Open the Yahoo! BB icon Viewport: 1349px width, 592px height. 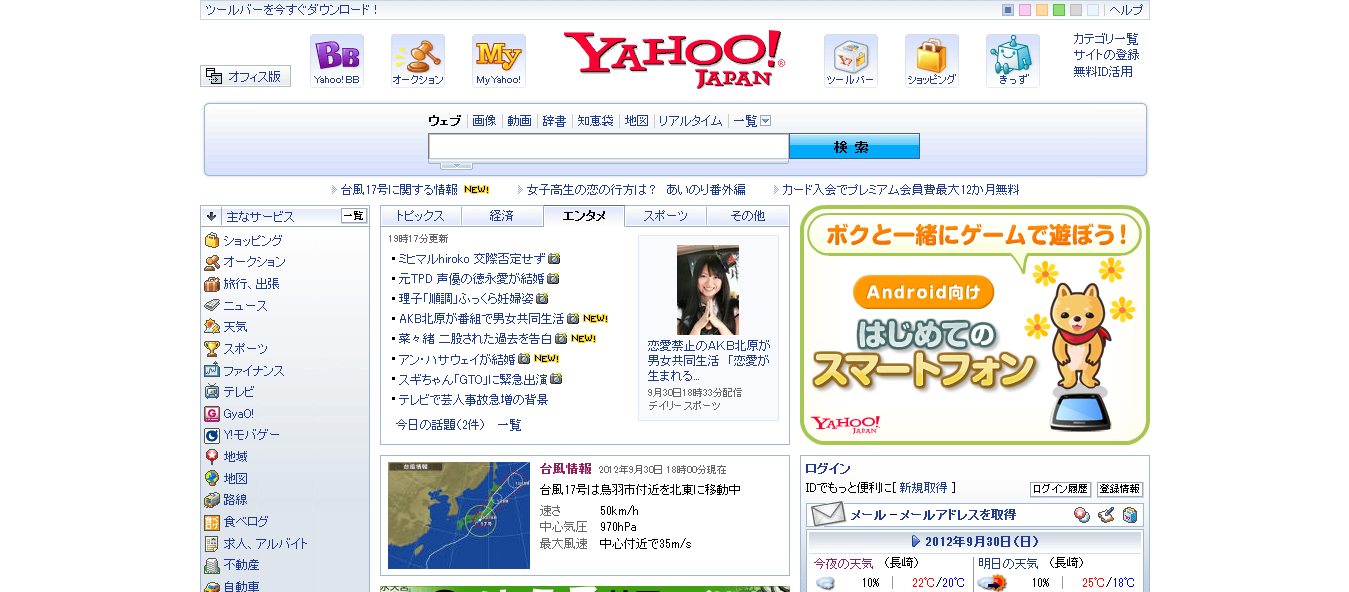[x=337, y=61]
